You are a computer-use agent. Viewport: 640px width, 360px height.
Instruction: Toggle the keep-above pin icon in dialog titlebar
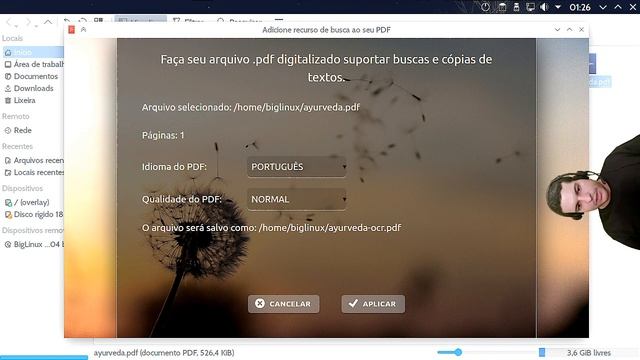pos(84,29)
